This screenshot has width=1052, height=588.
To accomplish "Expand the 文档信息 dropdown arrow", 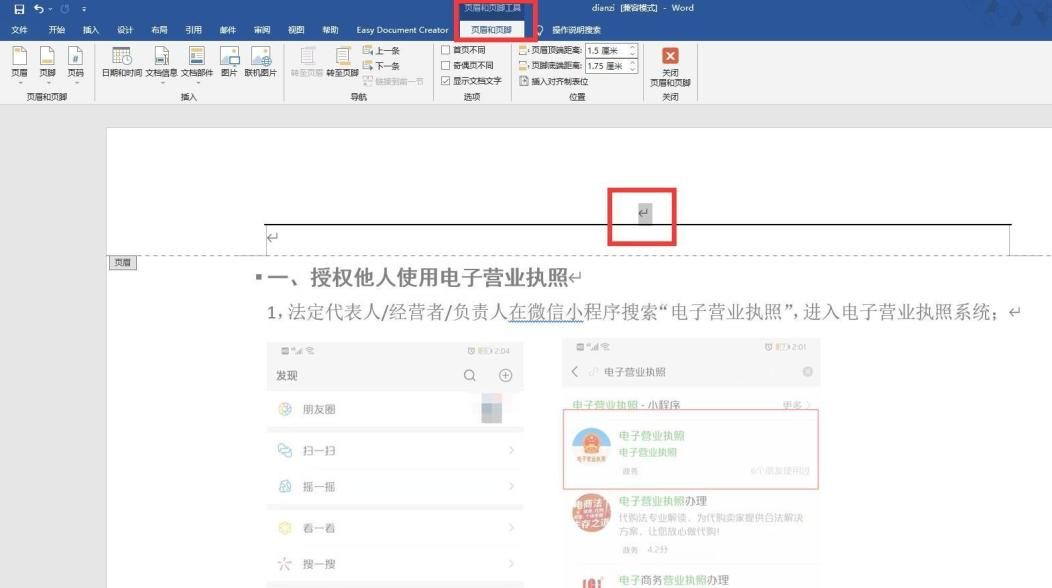I will pos(161,83).
